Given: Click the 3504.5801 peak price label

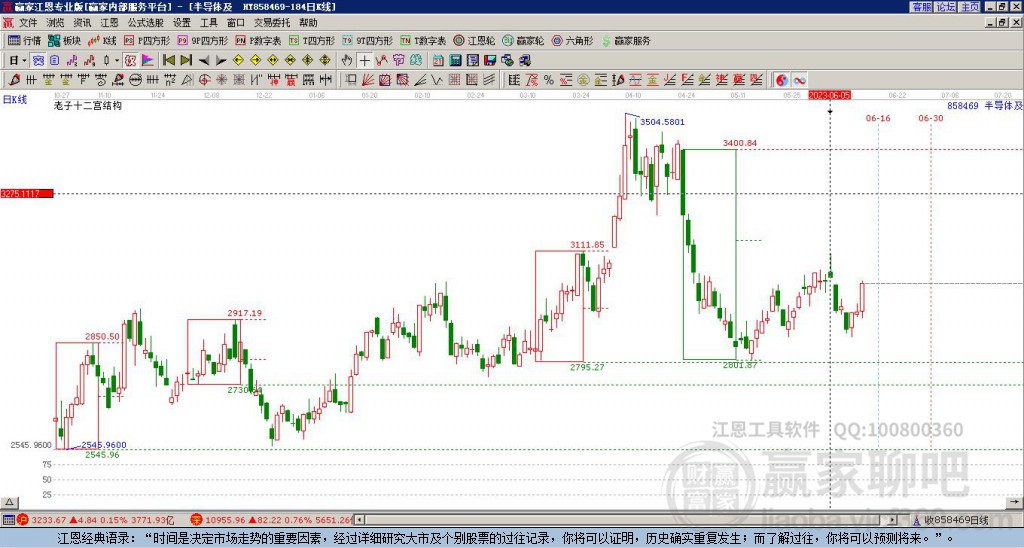Looking at the screenshot, I should click(662, 122).
